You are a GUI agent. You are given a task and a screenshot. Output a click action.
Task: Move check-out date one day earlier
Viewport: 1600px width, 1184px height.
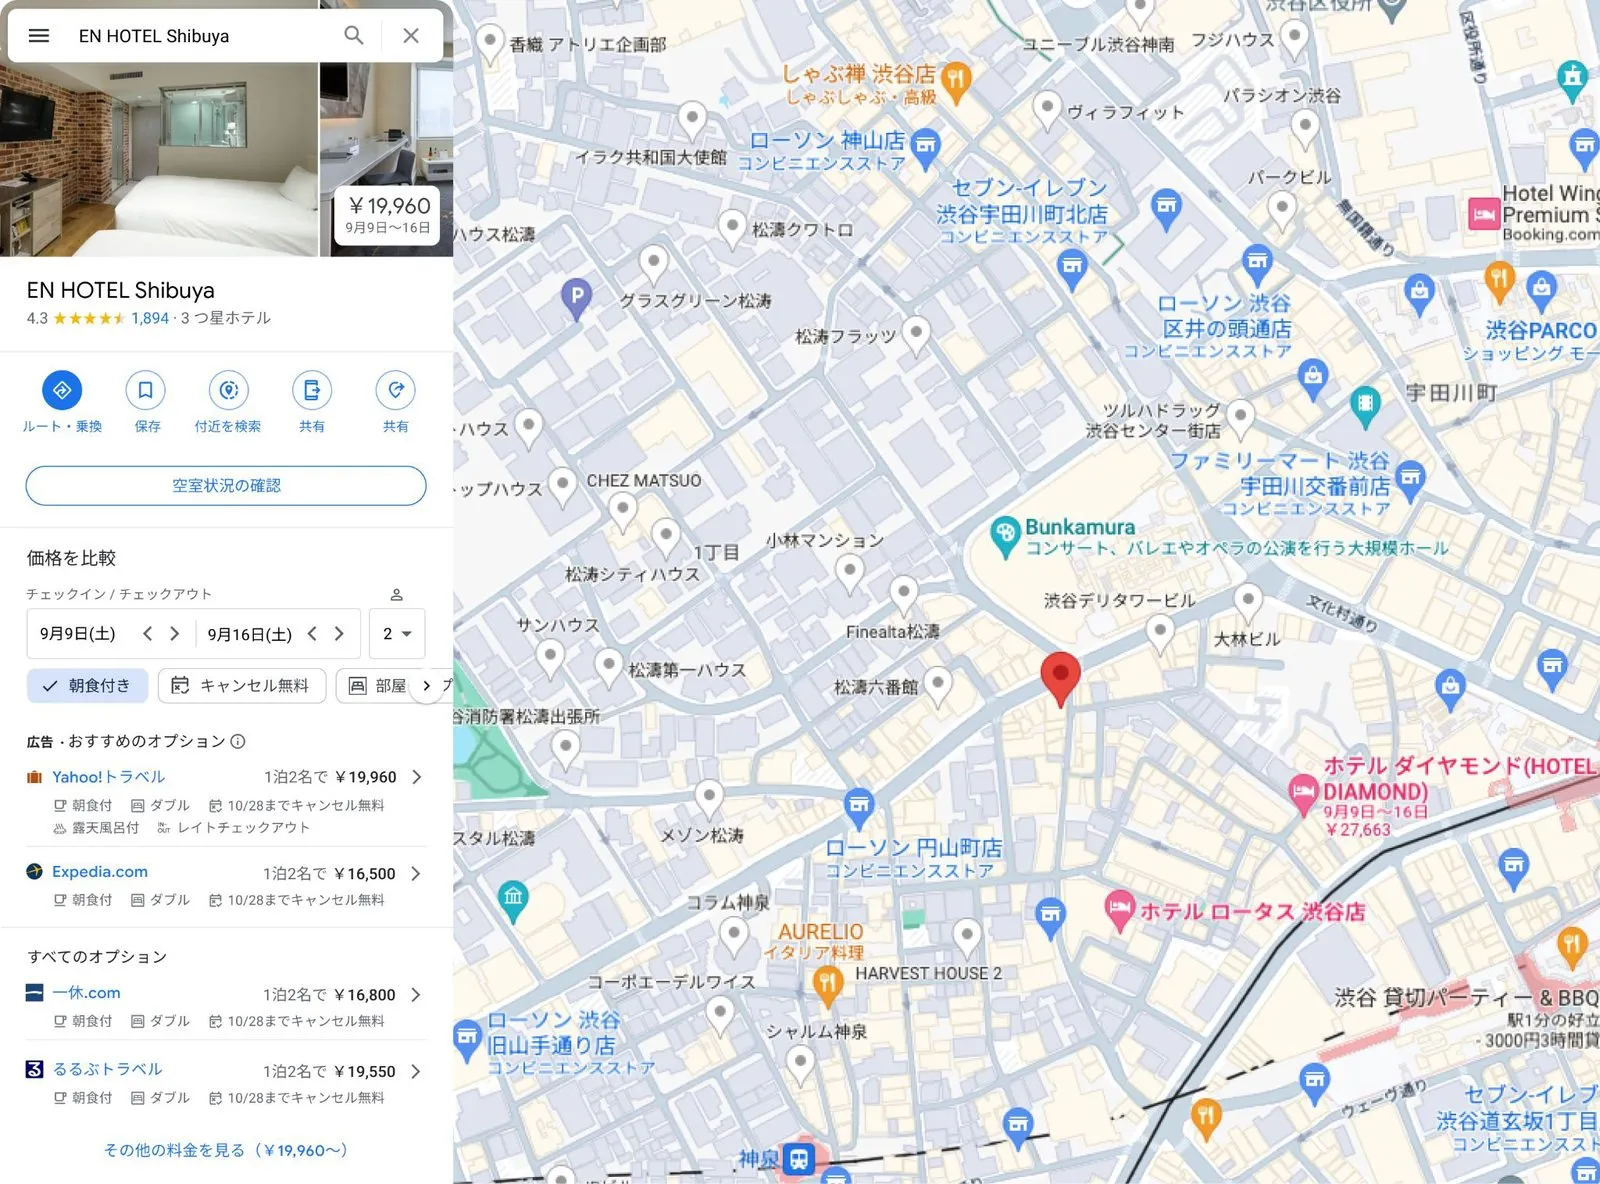coord(312,634)
